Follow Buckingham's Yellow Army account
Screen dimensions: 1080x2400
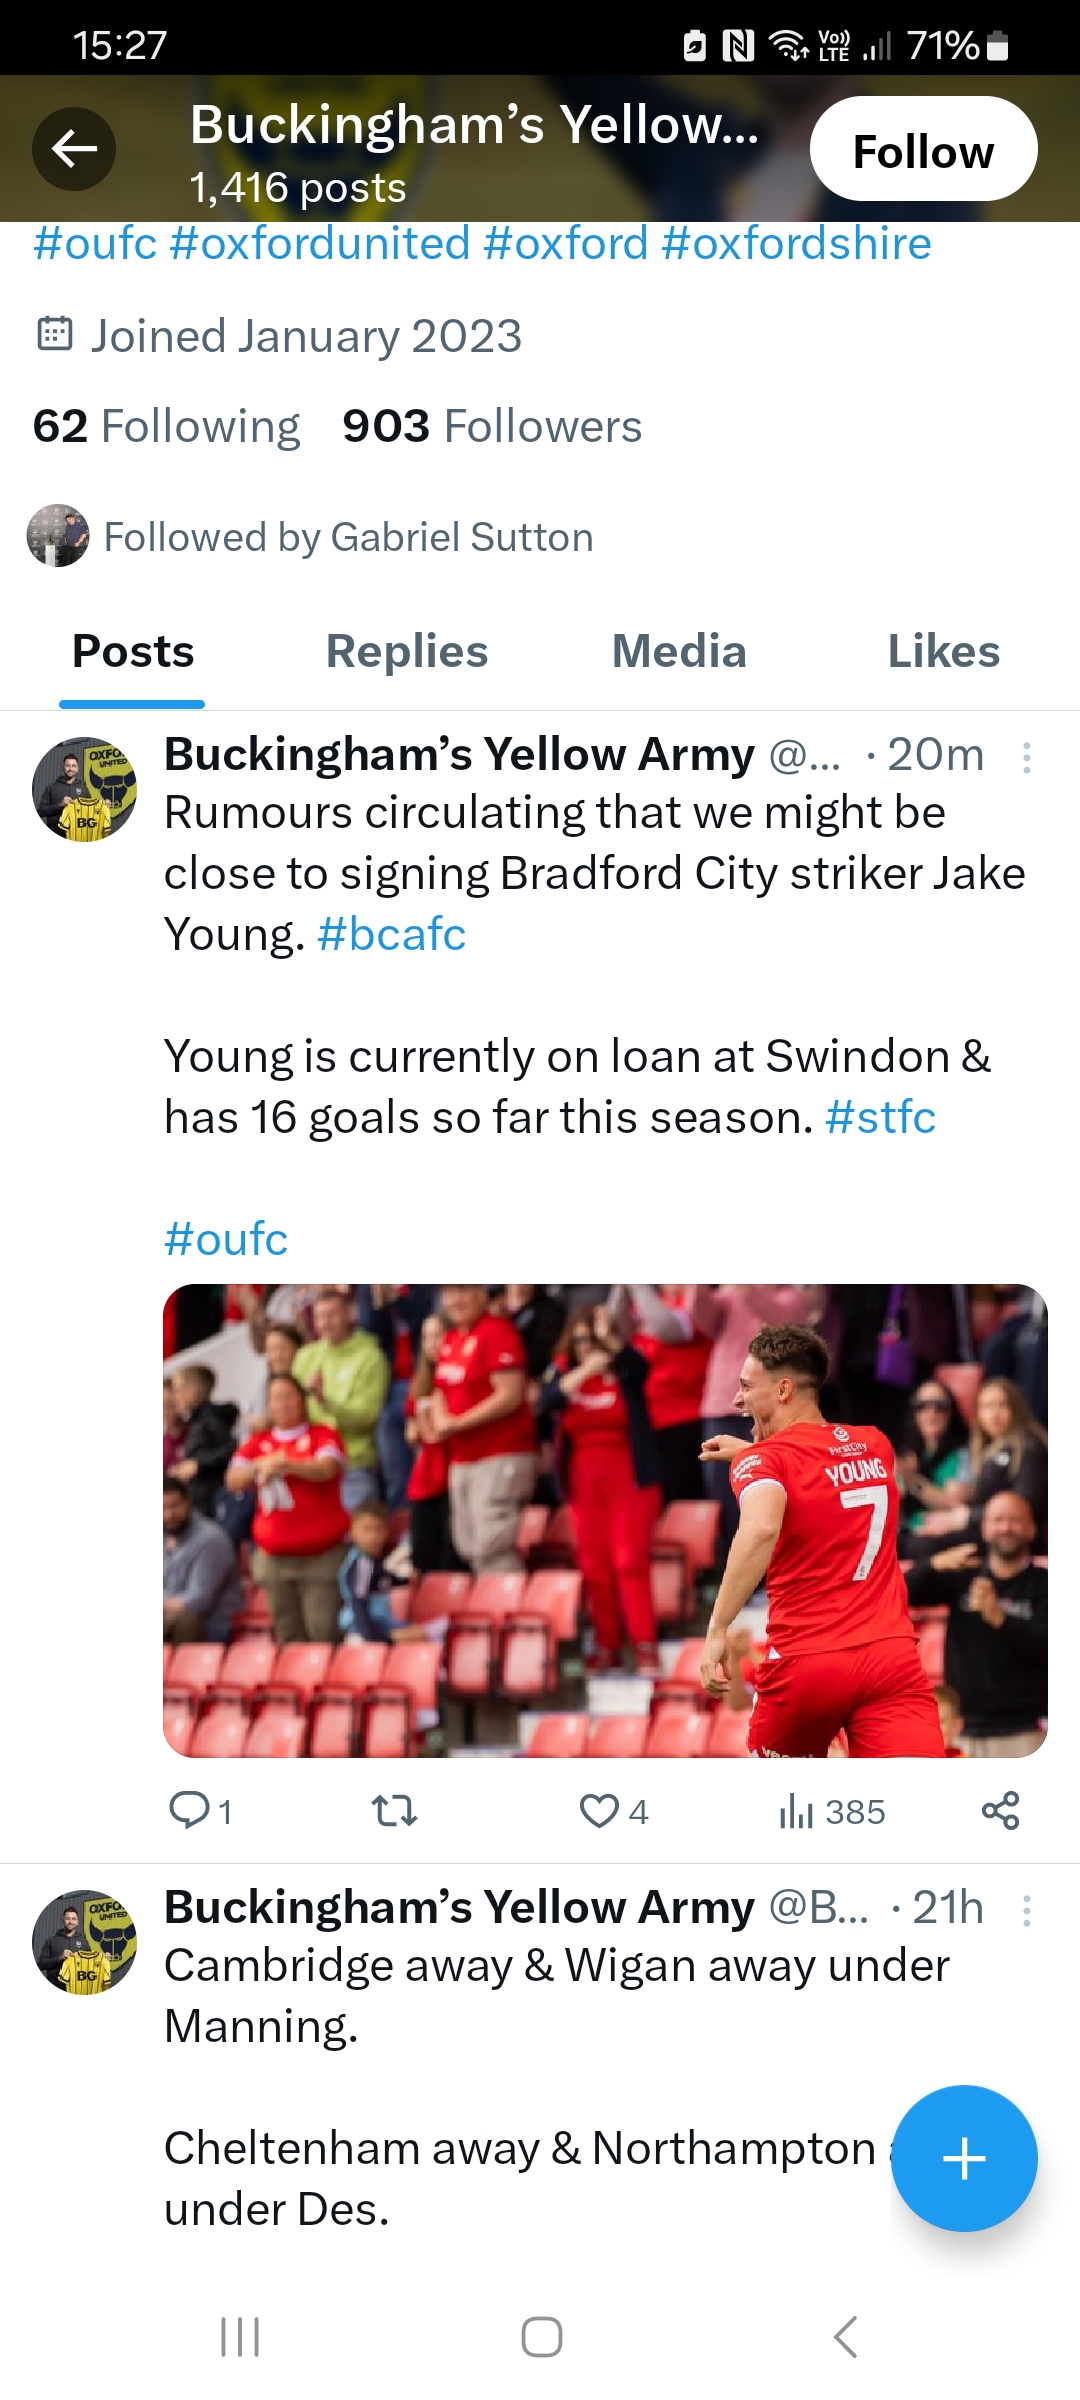click(923, 149)
